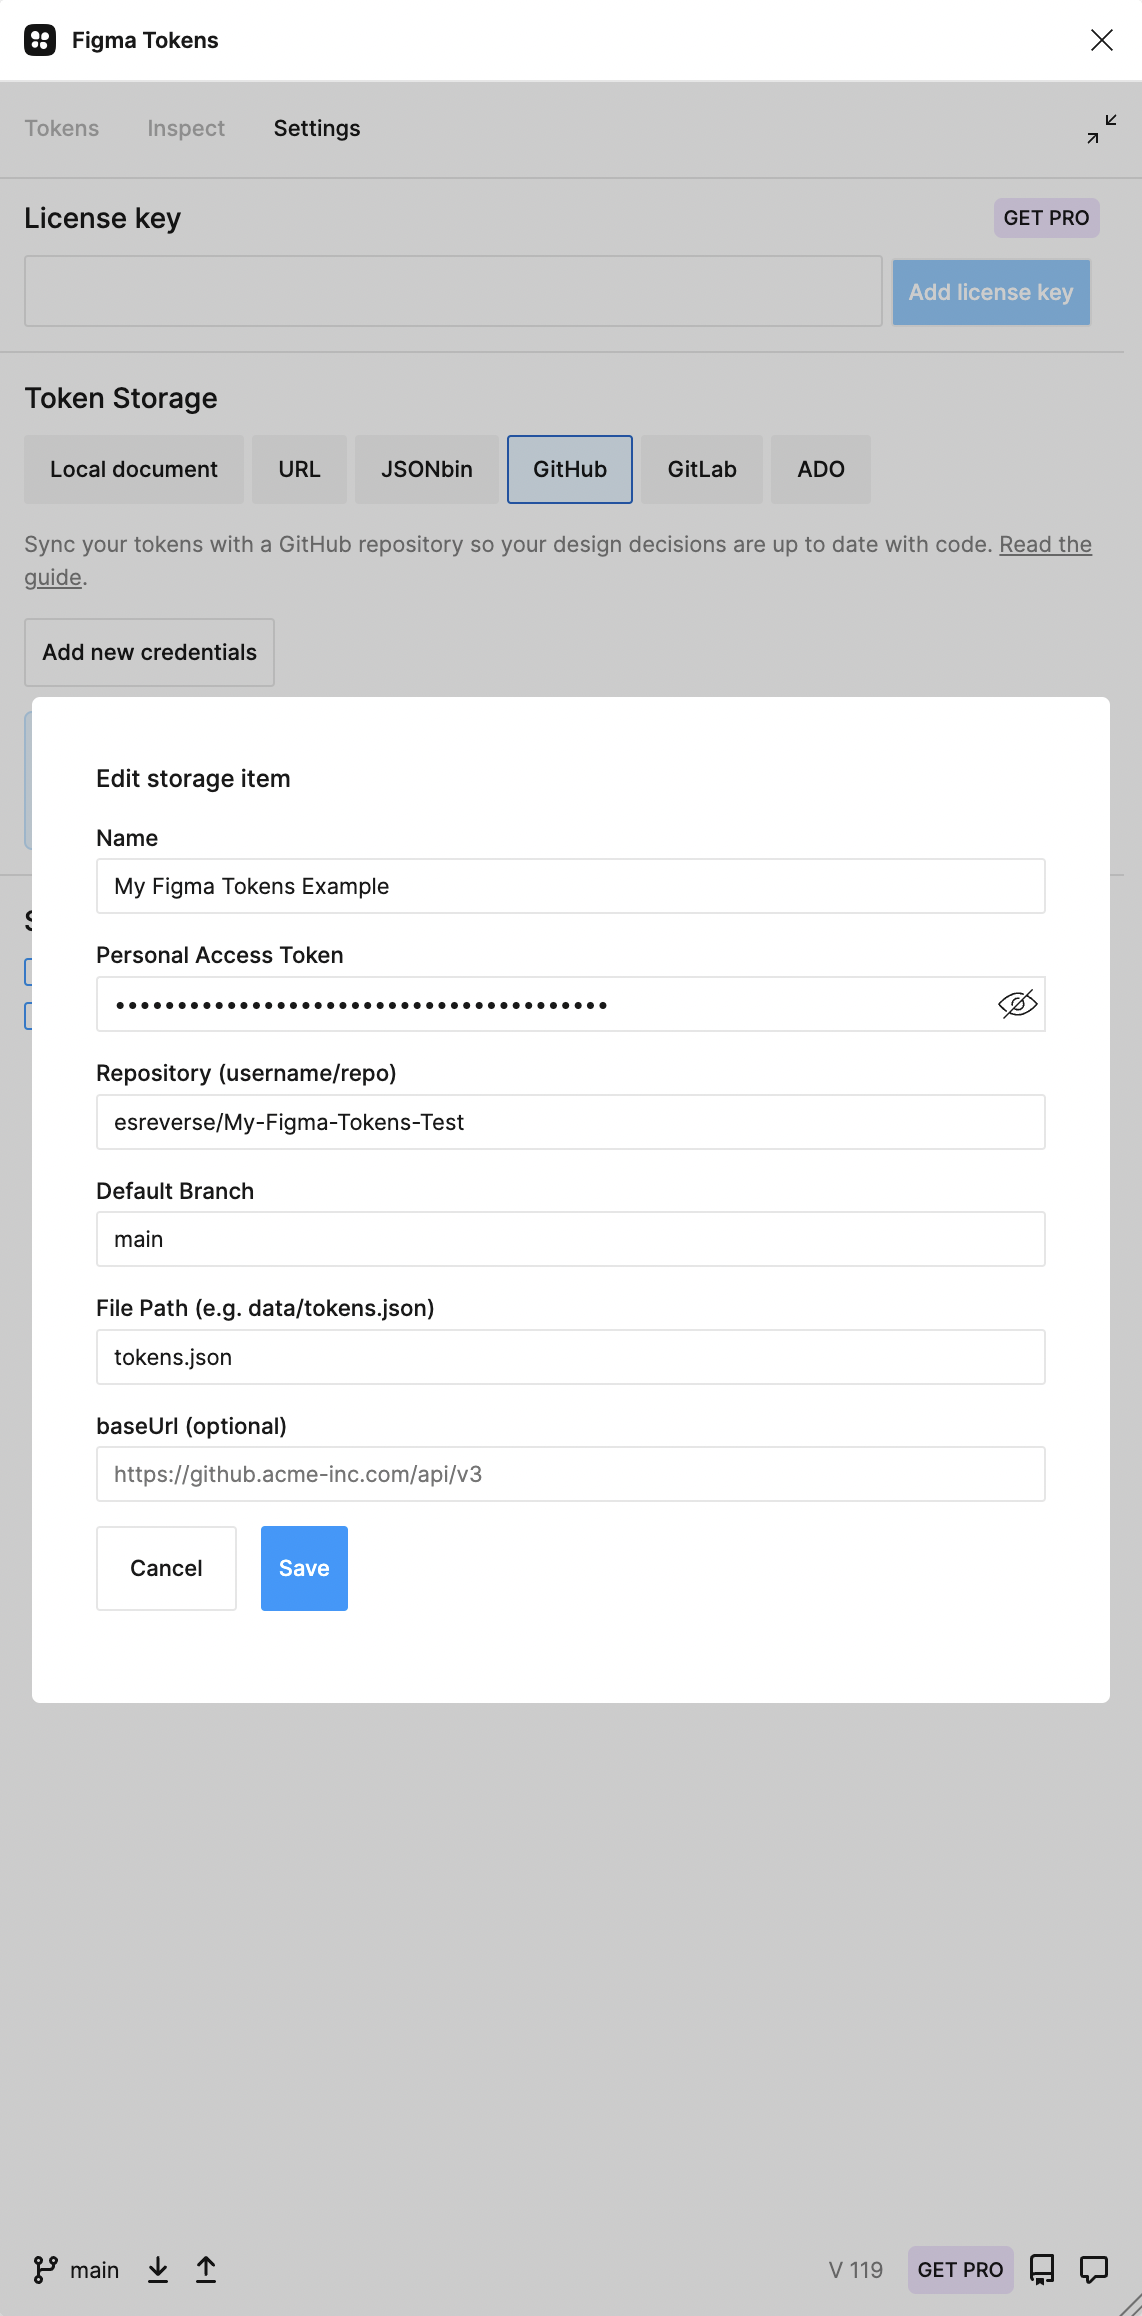Open the Read the guide link

click(x=1045, y=544)
